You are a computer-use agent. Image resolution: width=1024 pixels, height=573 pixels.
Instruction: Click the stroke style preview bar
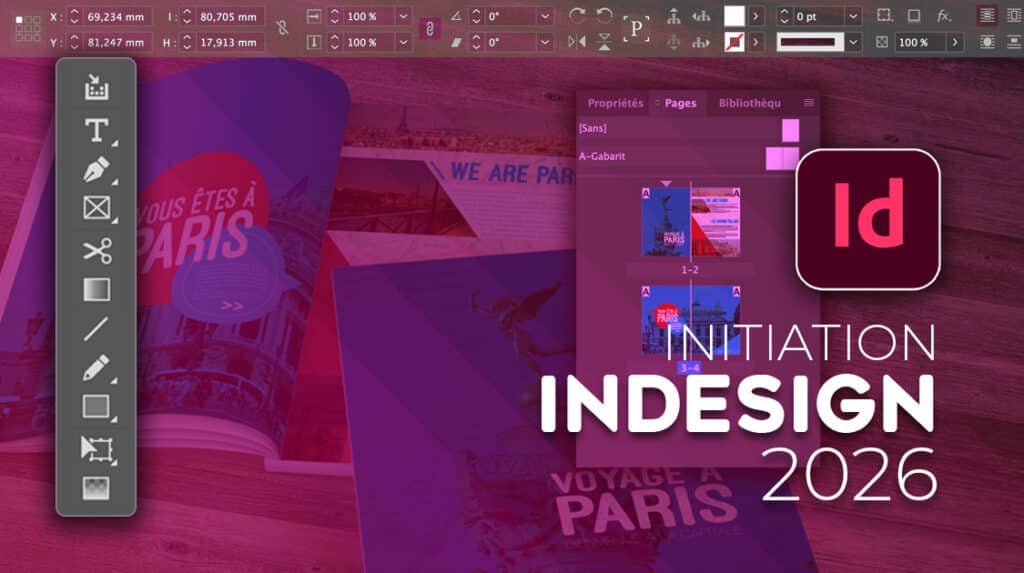(809, 42)
